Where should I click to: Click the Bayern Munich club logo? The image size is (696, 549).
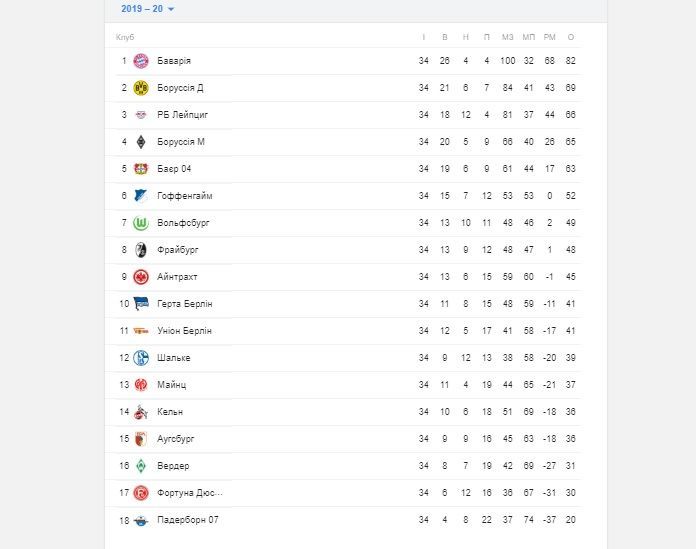tap(141, 61)
